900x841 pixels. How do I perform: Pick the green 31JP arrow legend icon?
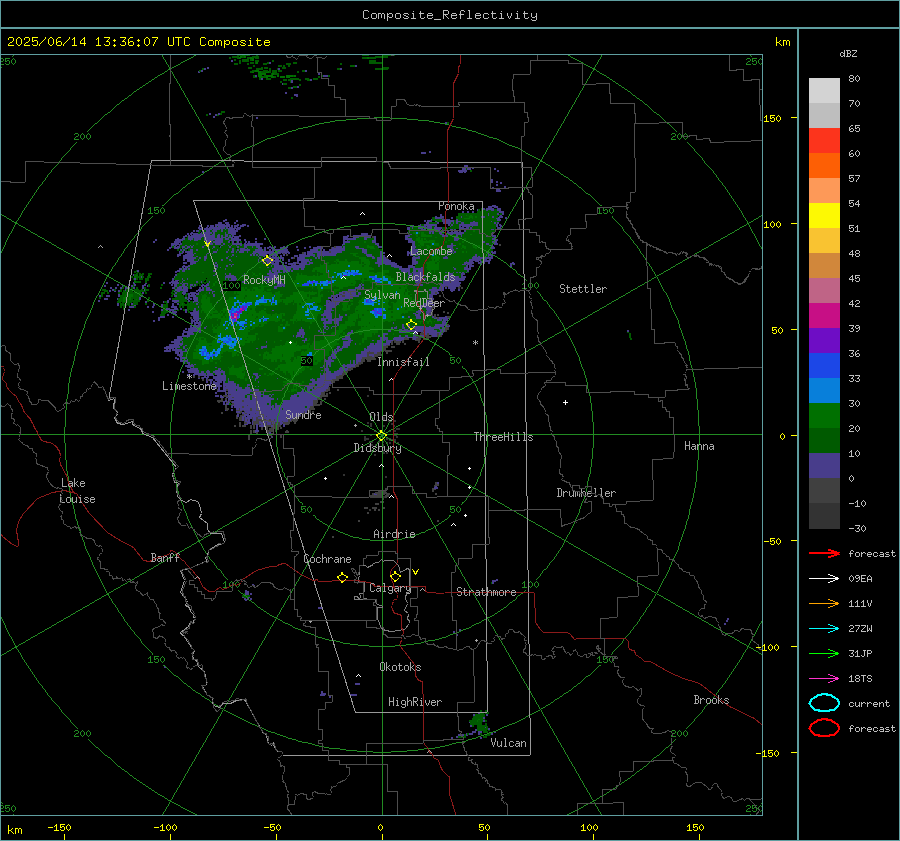pos(824,653)
